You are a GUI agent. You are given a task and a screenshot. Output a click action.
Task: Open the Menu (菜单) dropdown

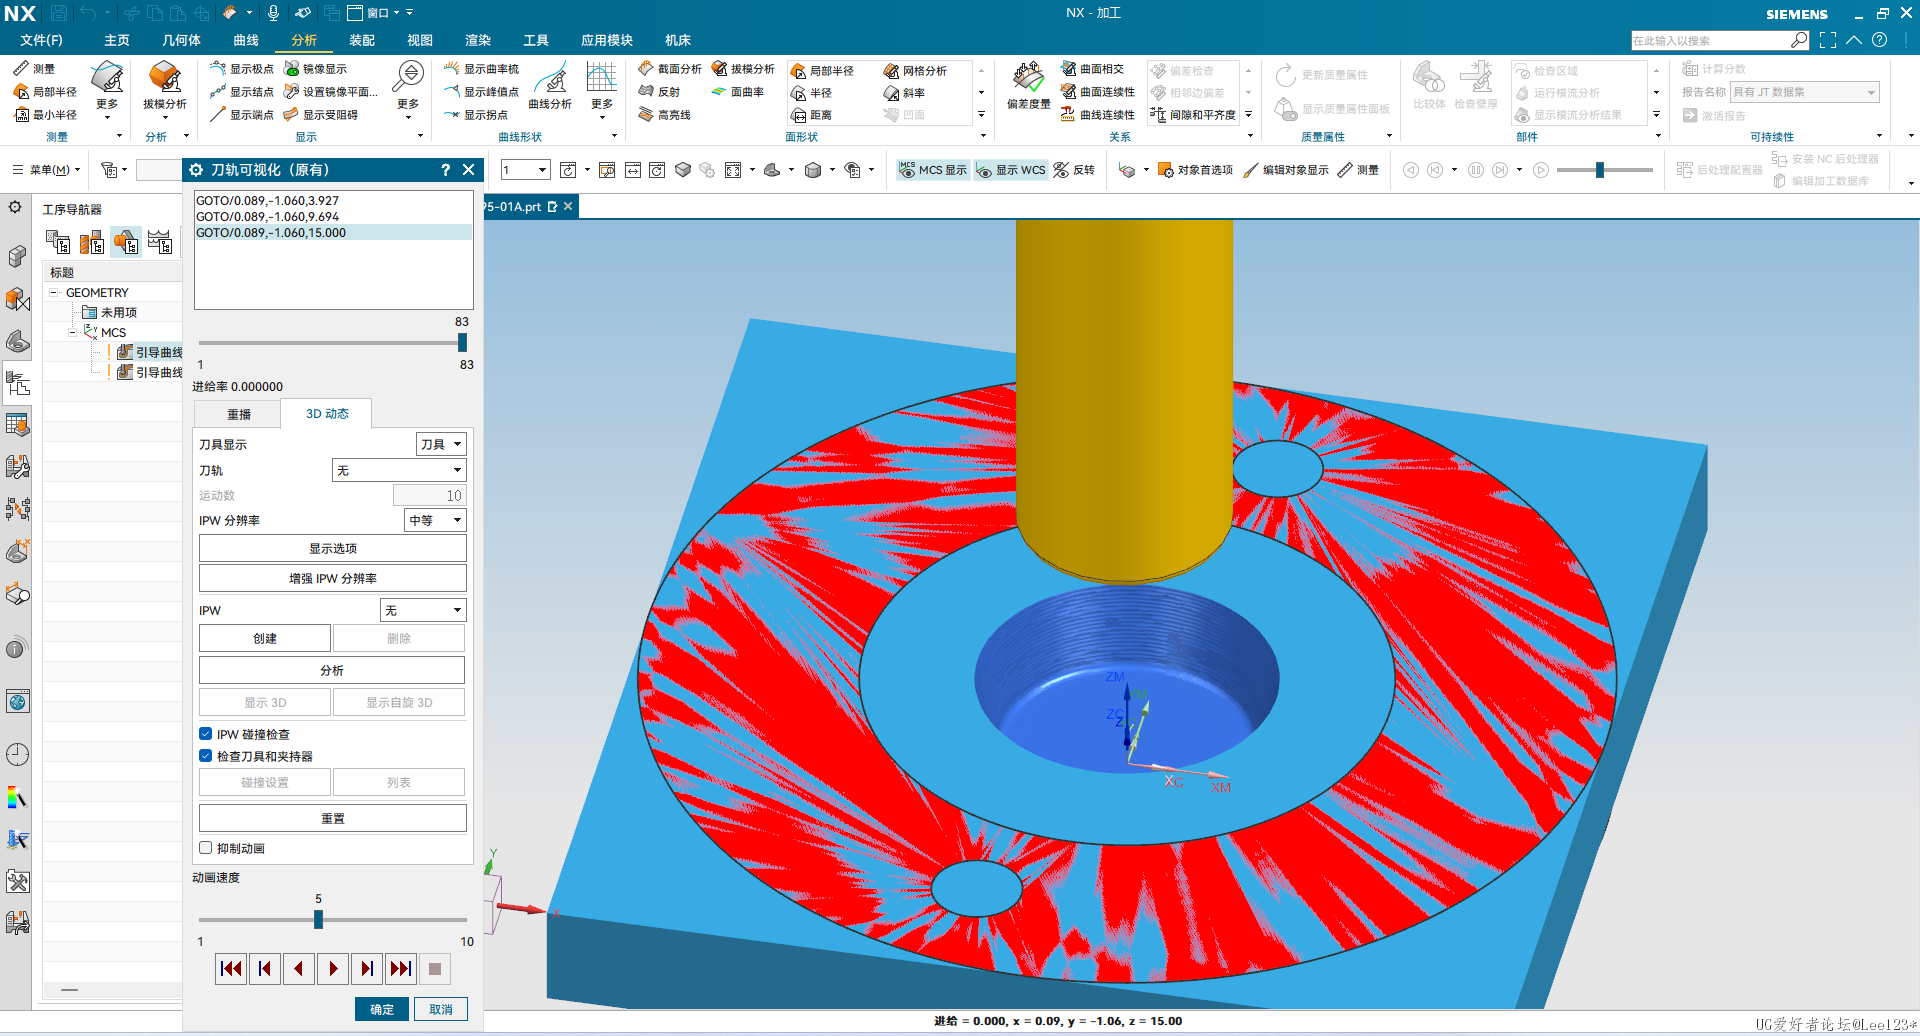point(46,170)
